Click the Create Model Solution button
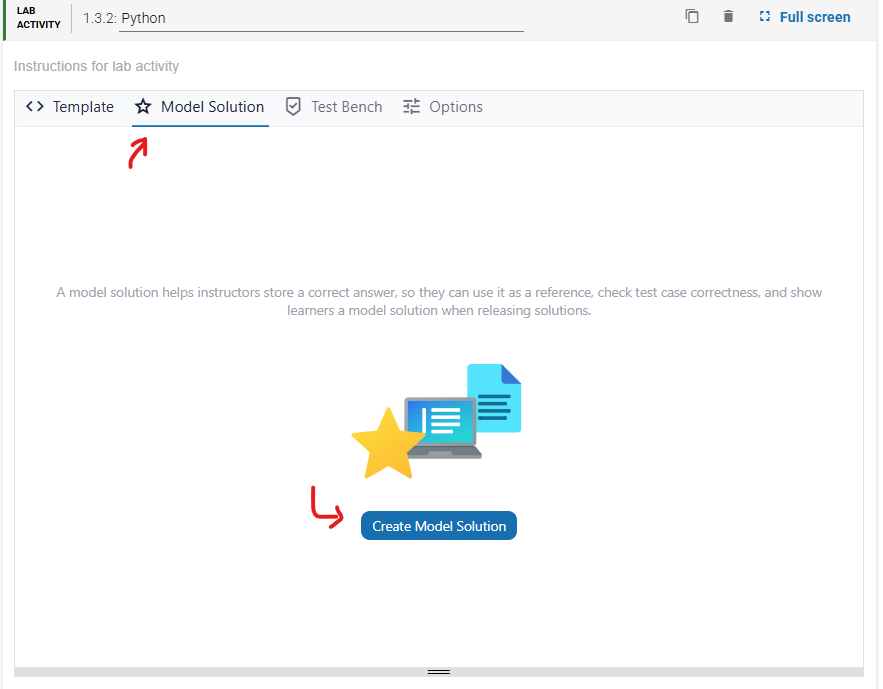Screen dimensions: 883x689 (x=439, y=526)
